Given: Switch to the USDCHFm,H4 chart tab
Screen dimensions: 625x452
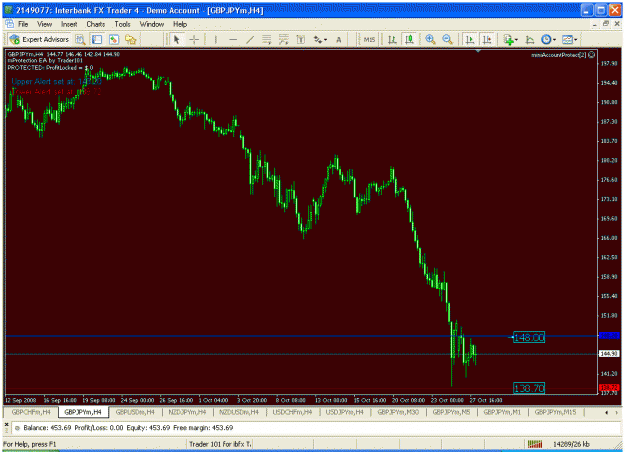Looking at the screenshot, I should point(292,412).
